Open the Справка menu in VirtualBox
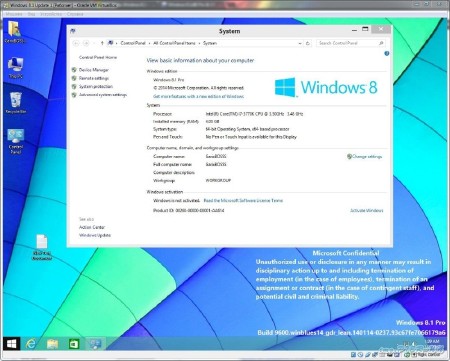The height and width of the screenshot is (361, 450). point(75,14)
